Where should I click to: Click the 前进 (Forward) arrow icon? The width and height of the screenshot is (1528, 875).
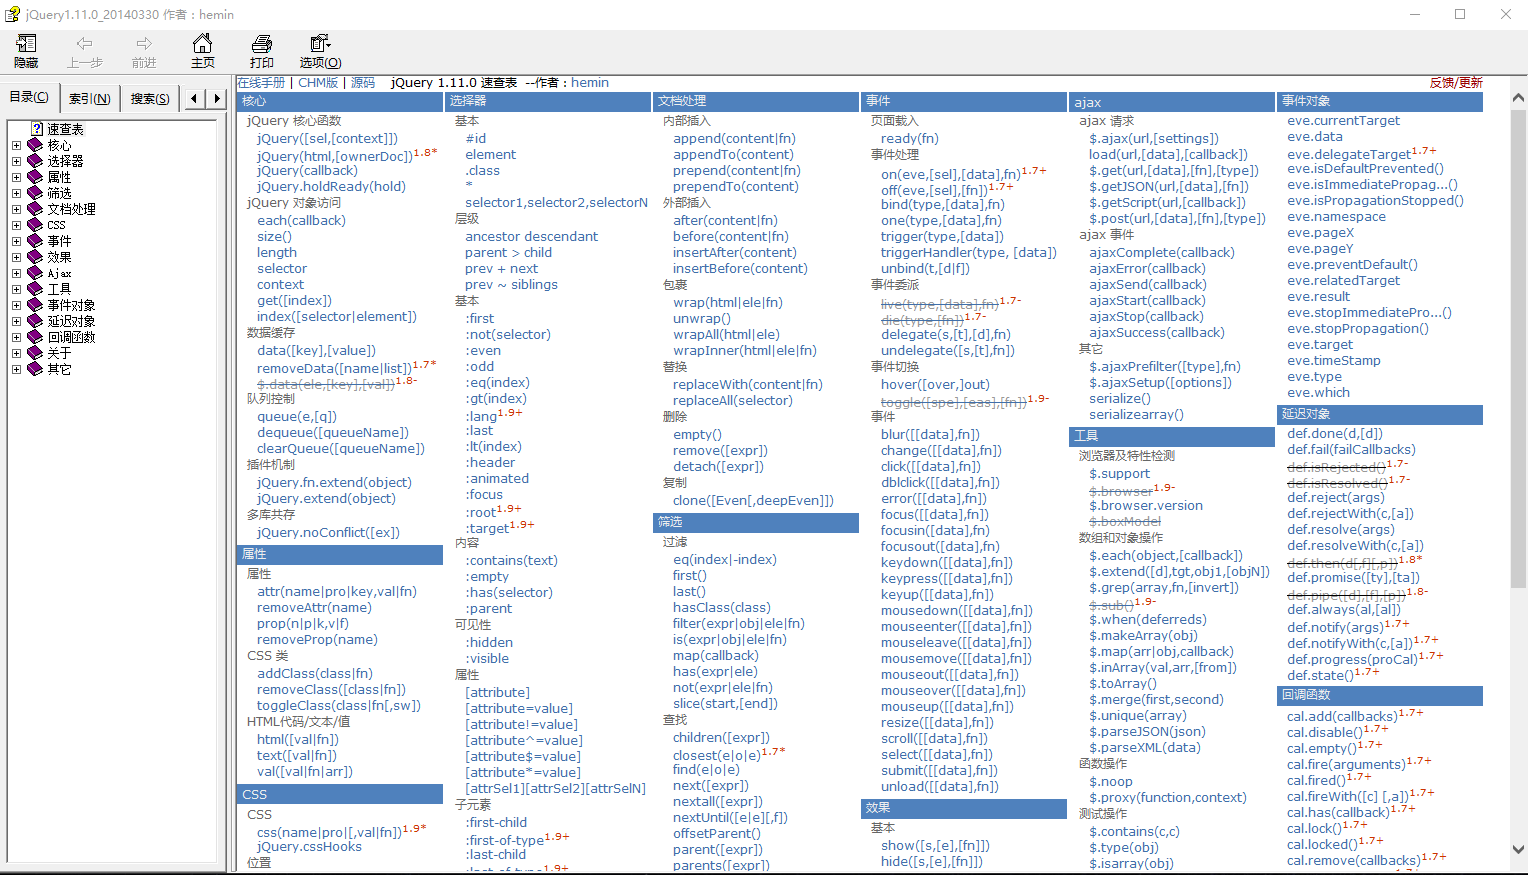click(144, 44)
